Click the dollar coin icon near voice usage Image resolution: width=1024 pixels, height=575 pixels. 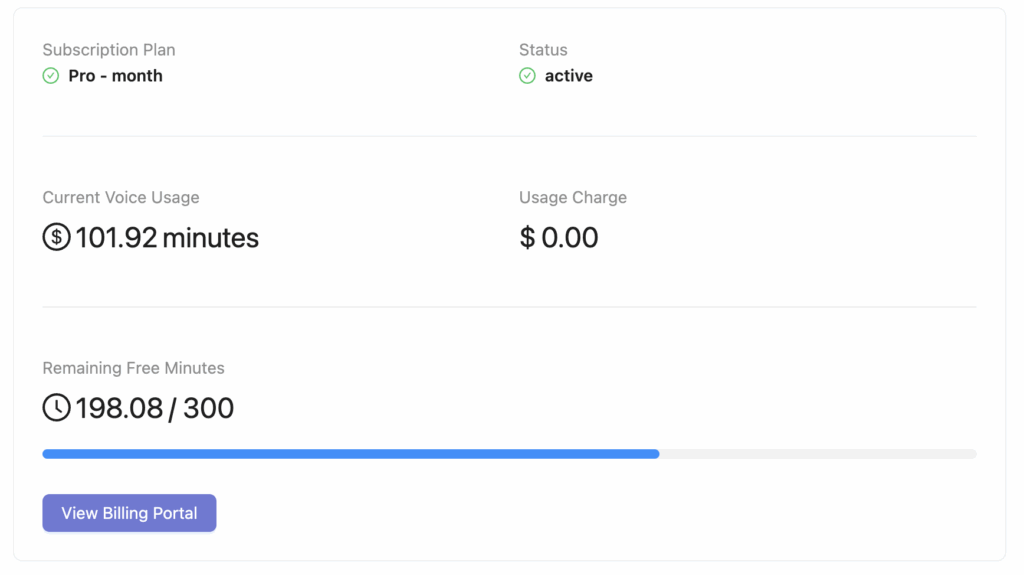pyautogui.click(x=57, y=237)
